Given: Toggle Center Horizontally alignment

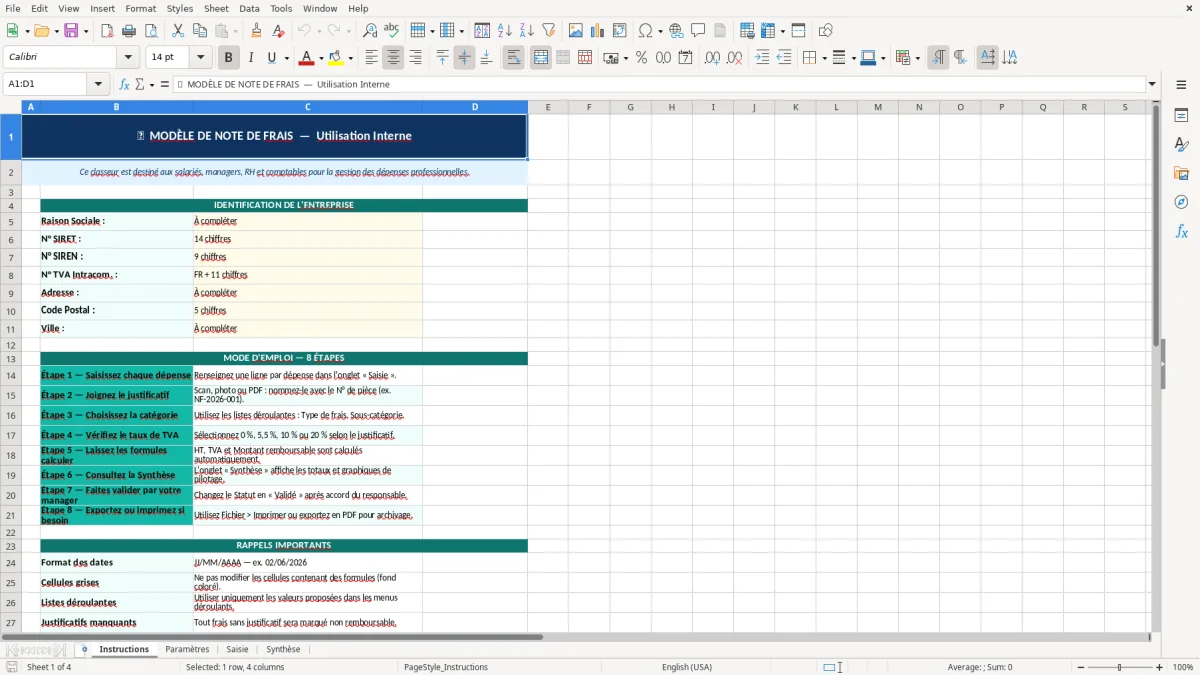Looking at the screenshot, I should tap(393, 58).
